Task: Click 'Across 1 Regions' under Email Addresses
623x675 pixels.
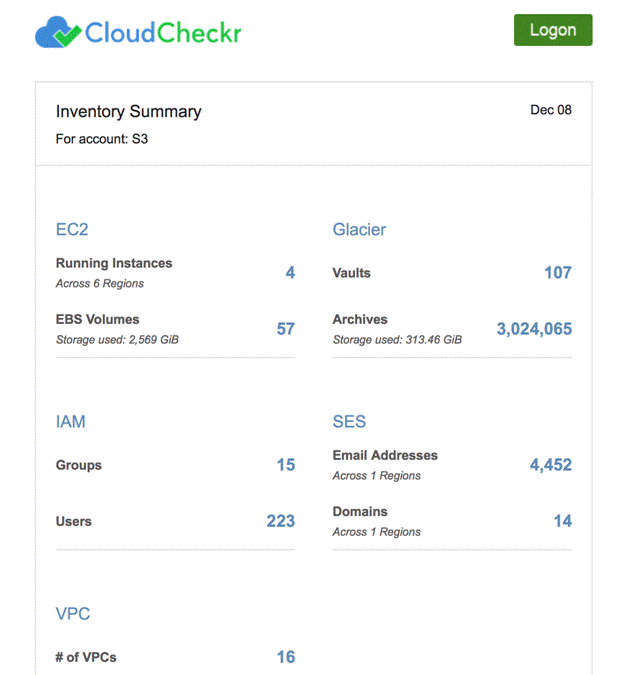Action: click(377, 476)
